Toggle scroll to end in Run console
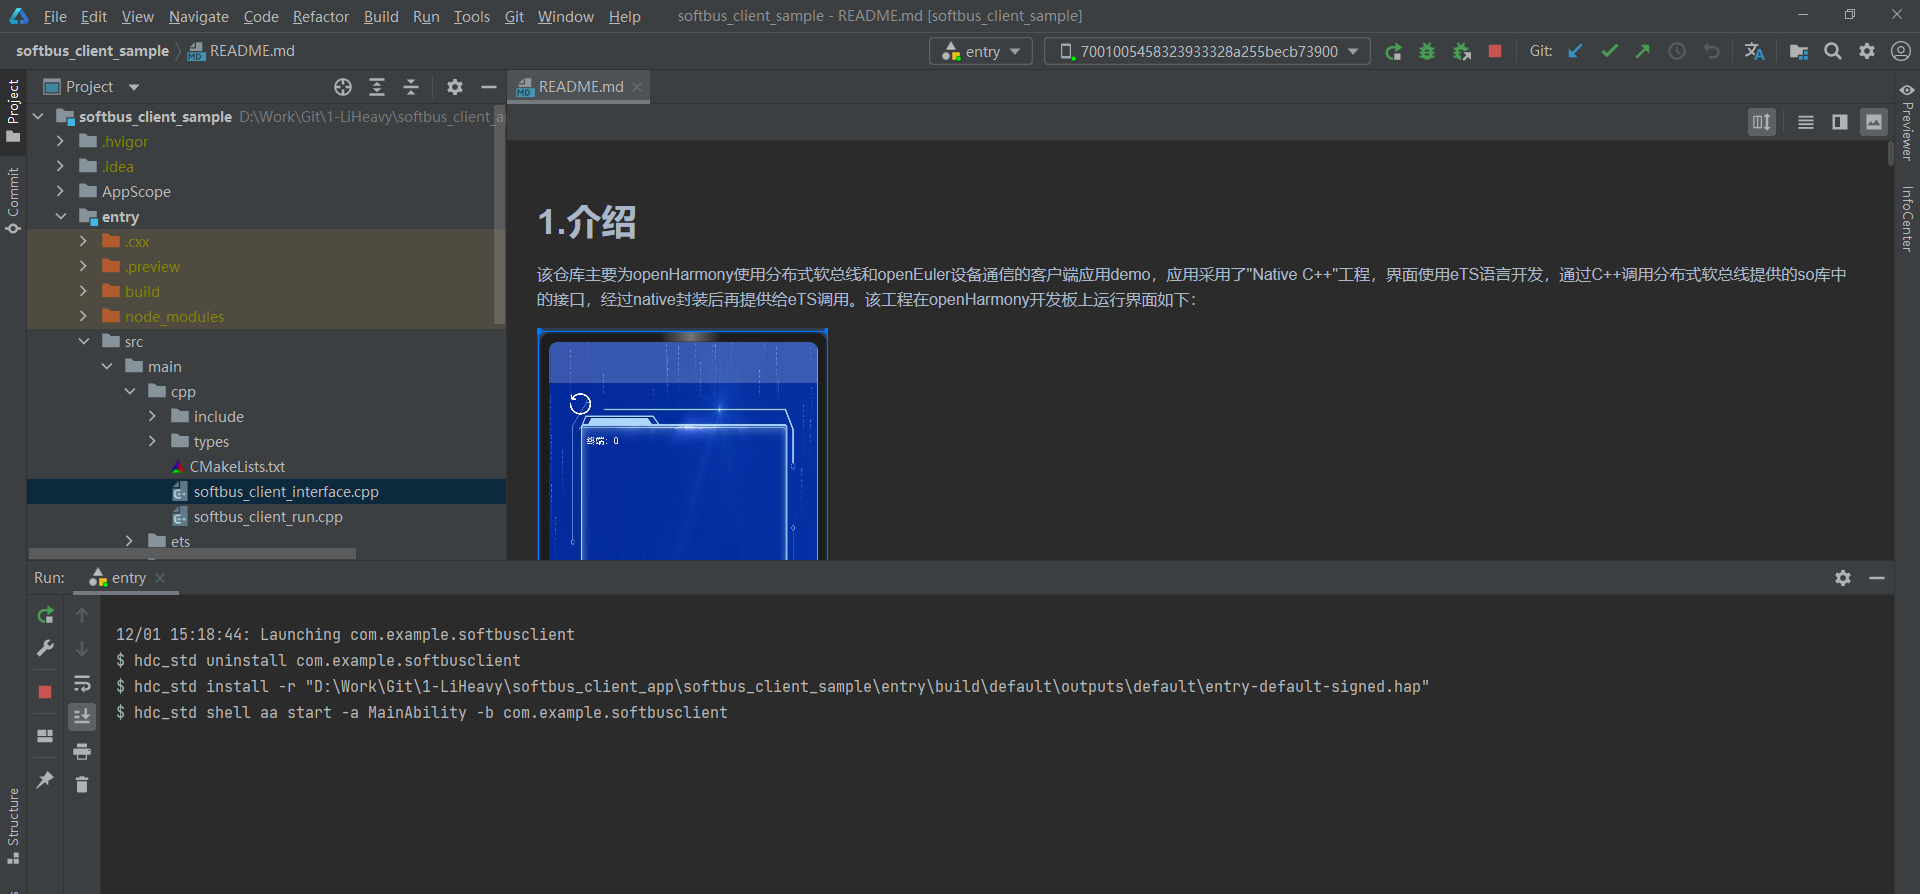Screen dimensions: 1920x894 tap(82, 717)
